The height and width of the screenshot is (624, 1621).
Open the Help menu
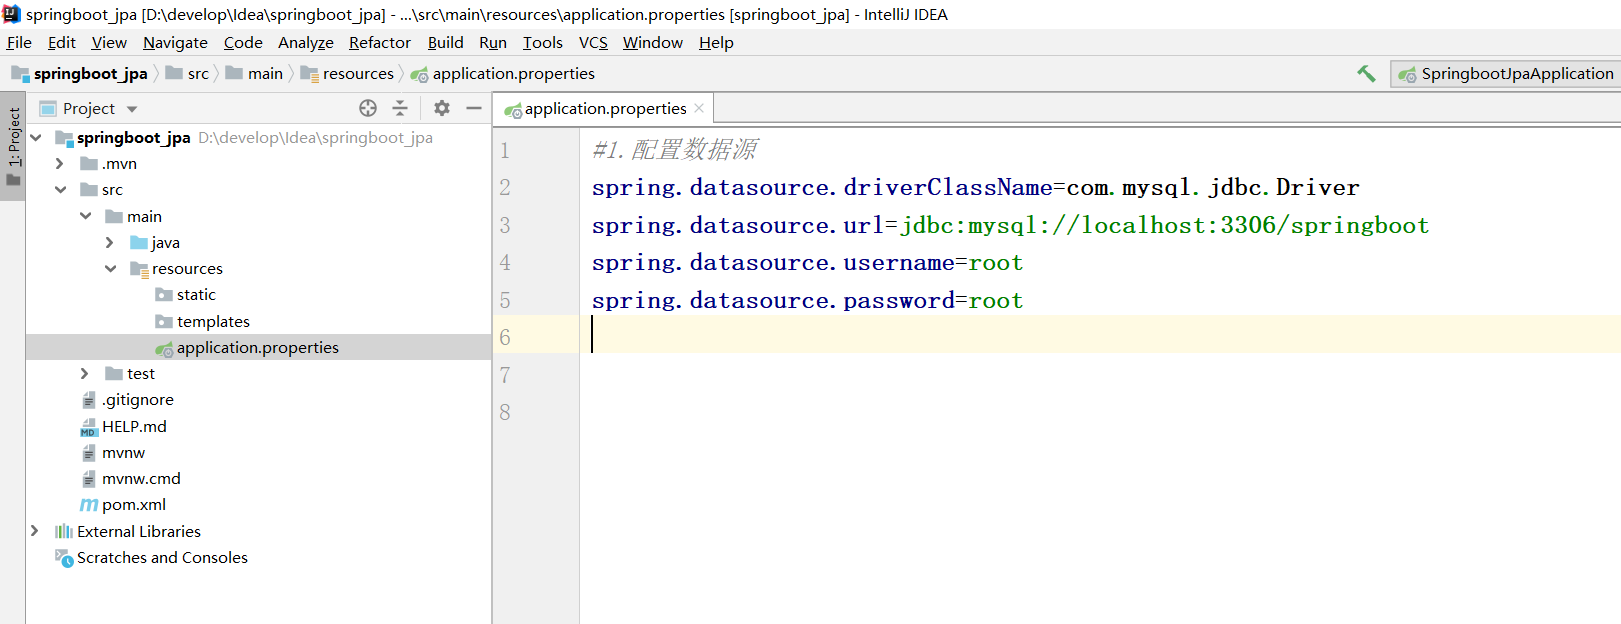716,43
